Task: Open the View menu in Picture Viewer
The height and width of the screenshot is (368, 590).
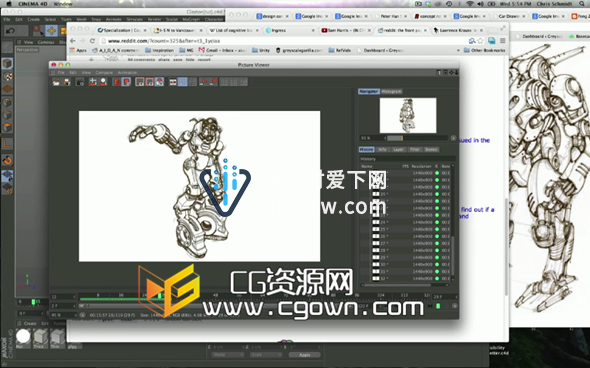Action: pos(86,73)
